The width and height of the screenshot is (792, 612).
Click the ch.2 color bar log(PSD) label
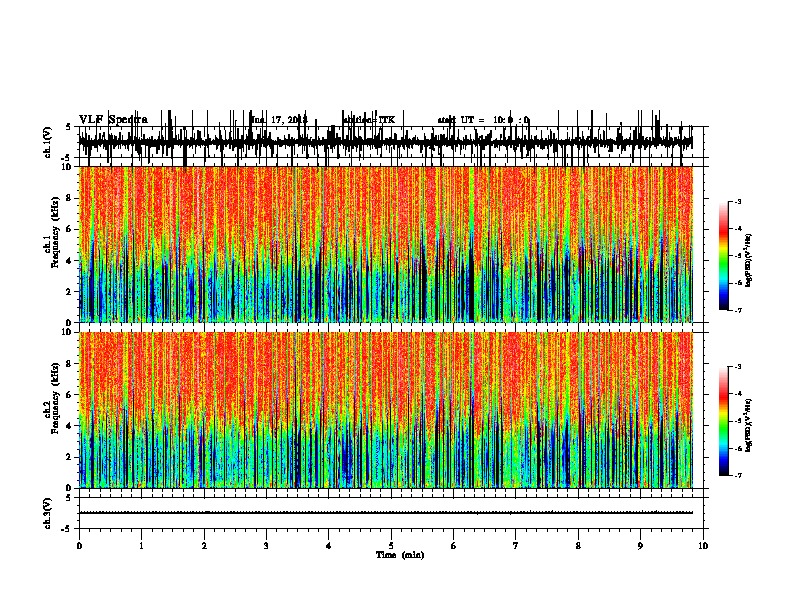(x=749, y=425)
